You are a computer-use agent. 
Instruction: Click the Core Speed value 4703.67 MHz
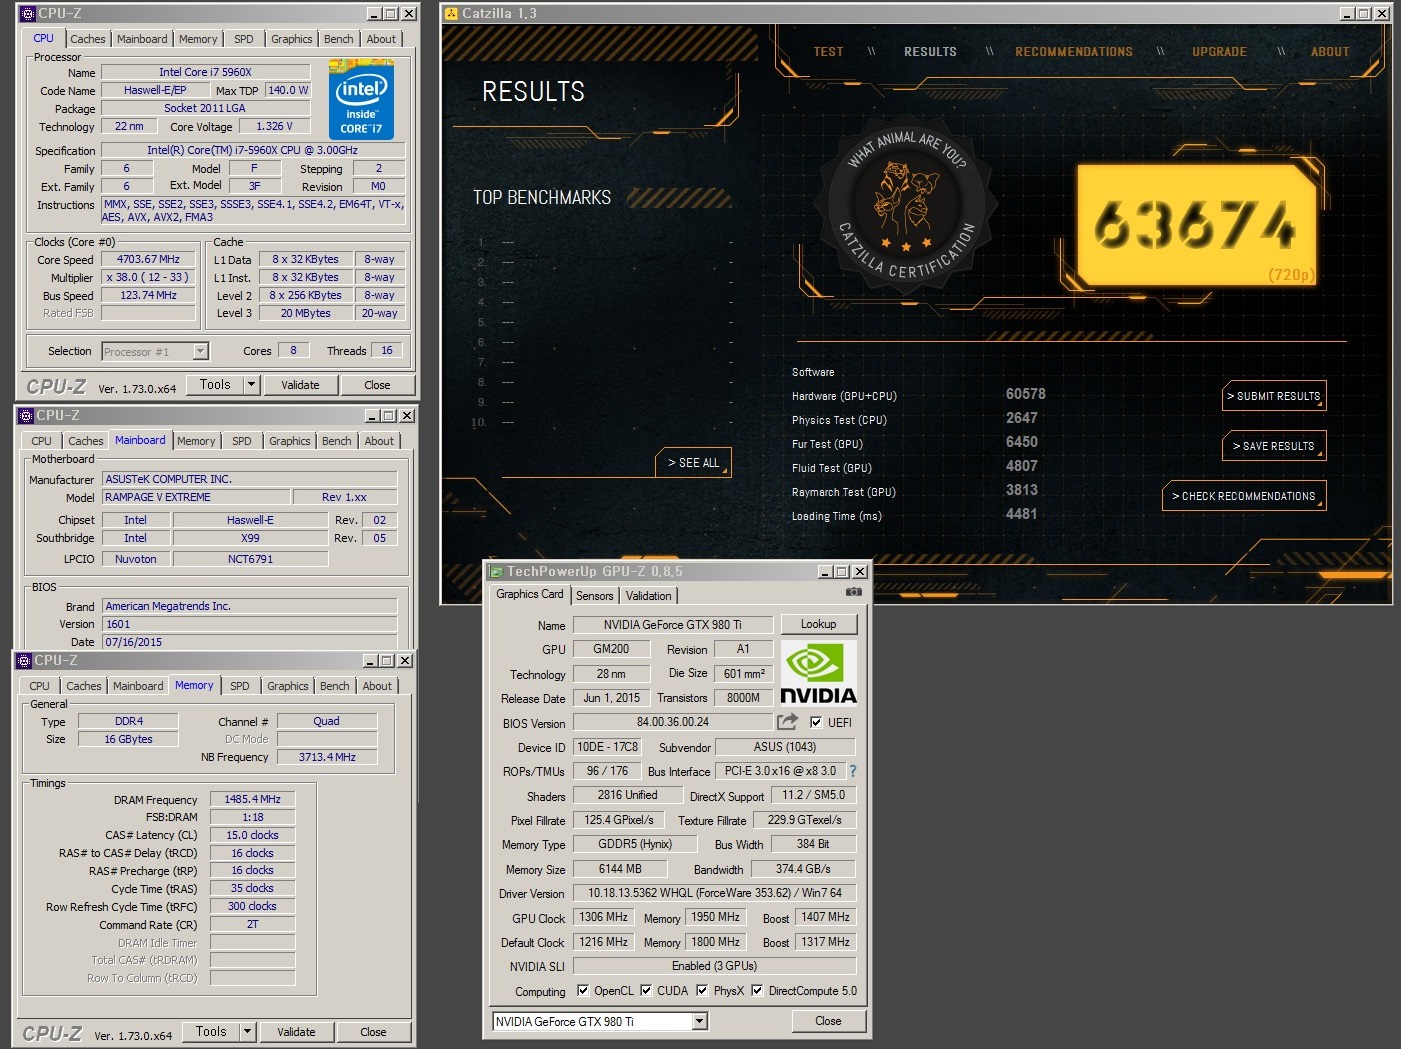pyautogui.click(x=148, y=259)
